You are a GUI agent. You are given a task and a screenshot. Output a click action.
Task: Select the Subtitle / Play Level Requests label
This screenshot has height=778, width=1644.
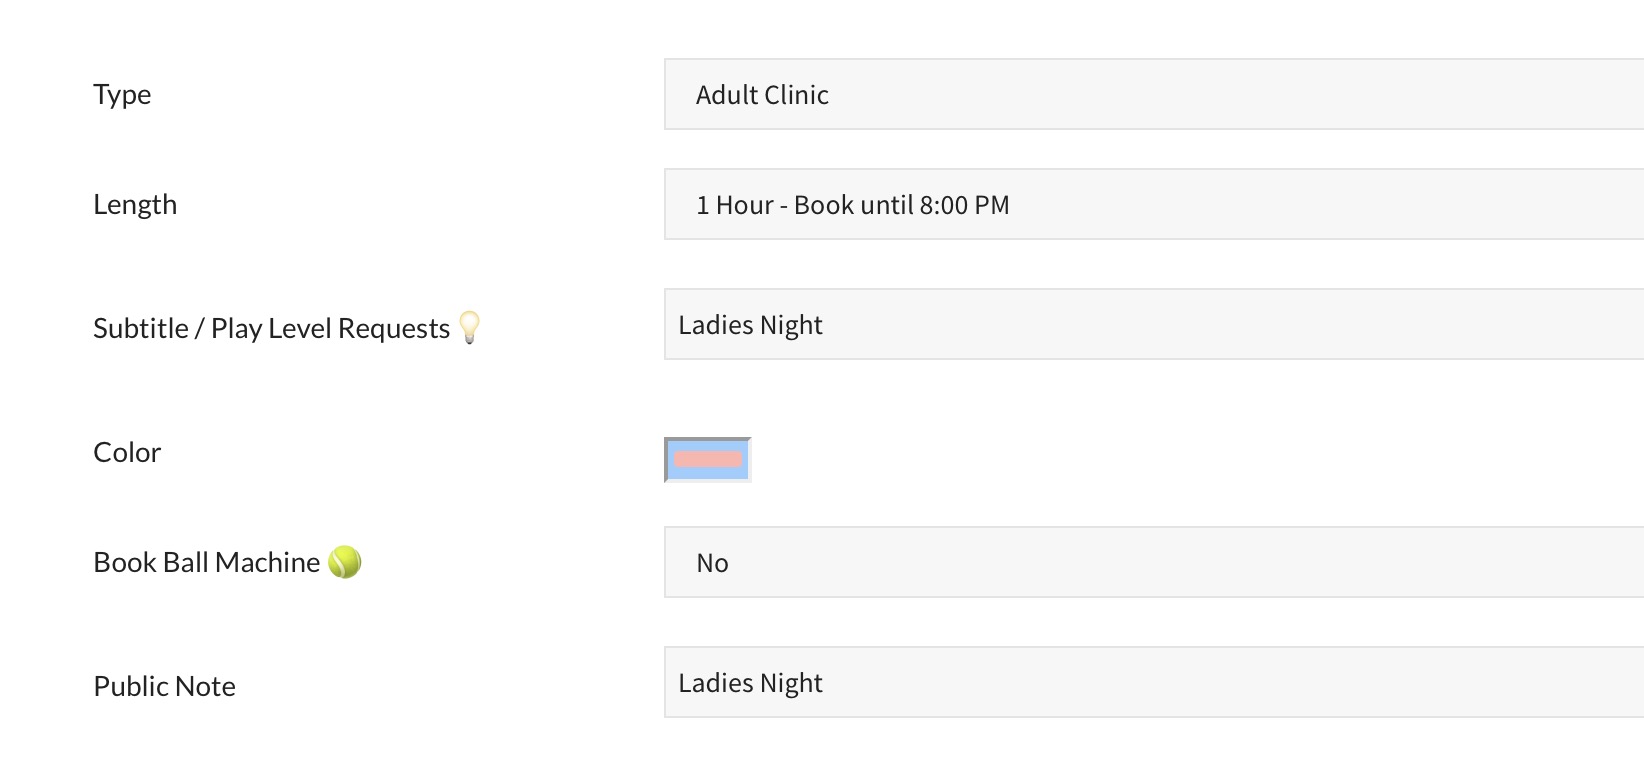point(271,329)
